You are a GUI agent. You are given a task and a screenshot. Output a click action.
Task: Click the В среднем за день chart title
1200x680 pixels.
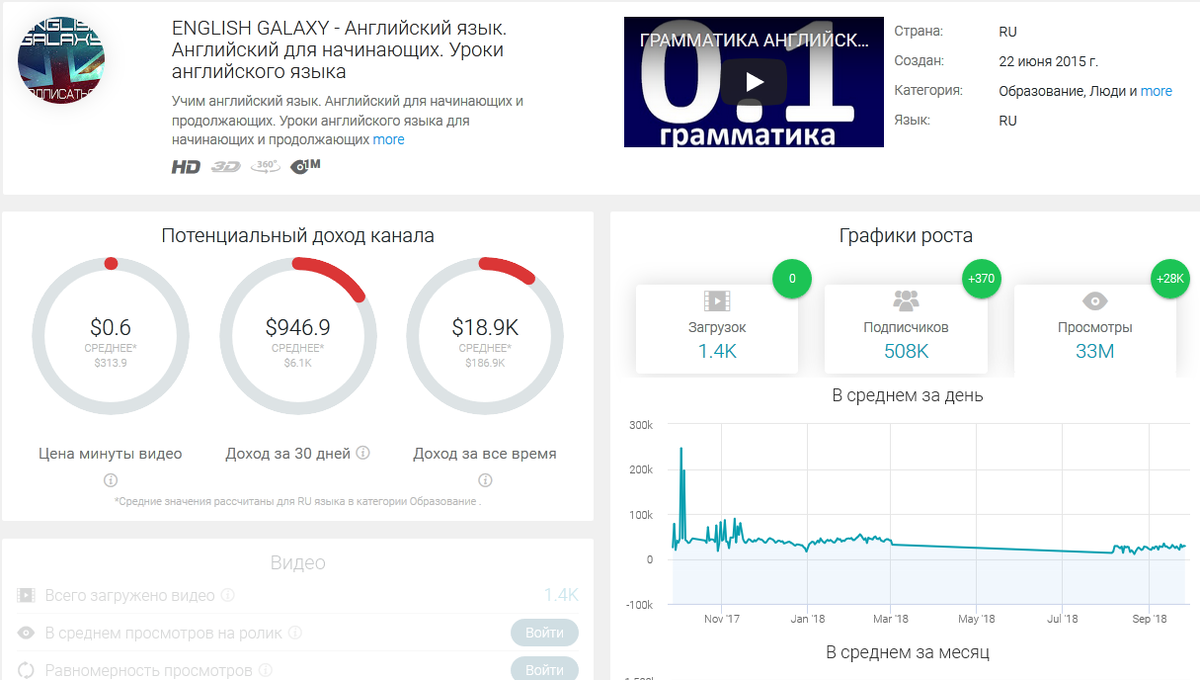click(x=908, y=395)
